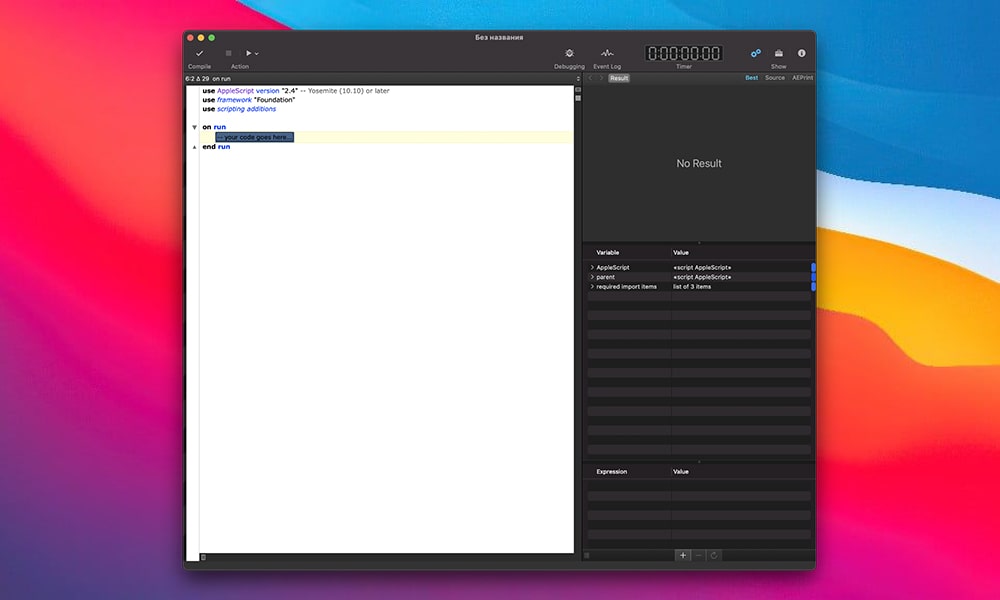Click the Compile checkmark icon
Image resolution: width=1000 pixels, height=600 pixels.
point(200,53)
